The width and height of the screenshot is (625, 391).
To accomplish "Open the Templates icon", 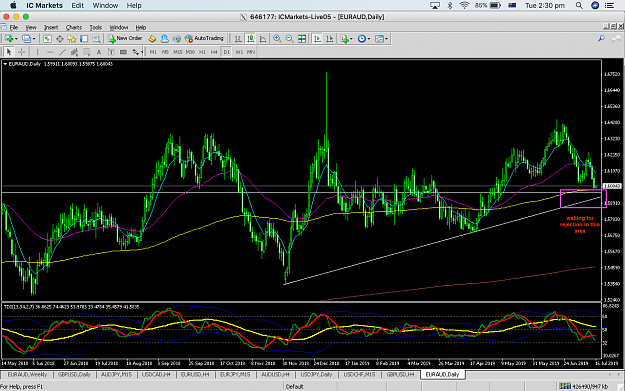I will (379, 39).
